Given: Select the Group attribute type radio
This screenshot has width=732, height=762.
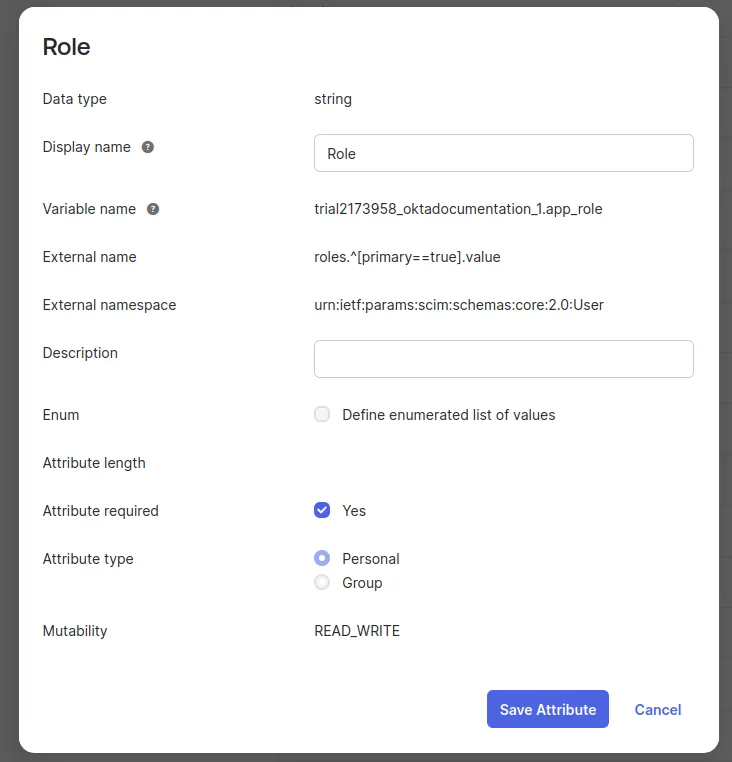Looking at the screenshot, I should point(322,582).
